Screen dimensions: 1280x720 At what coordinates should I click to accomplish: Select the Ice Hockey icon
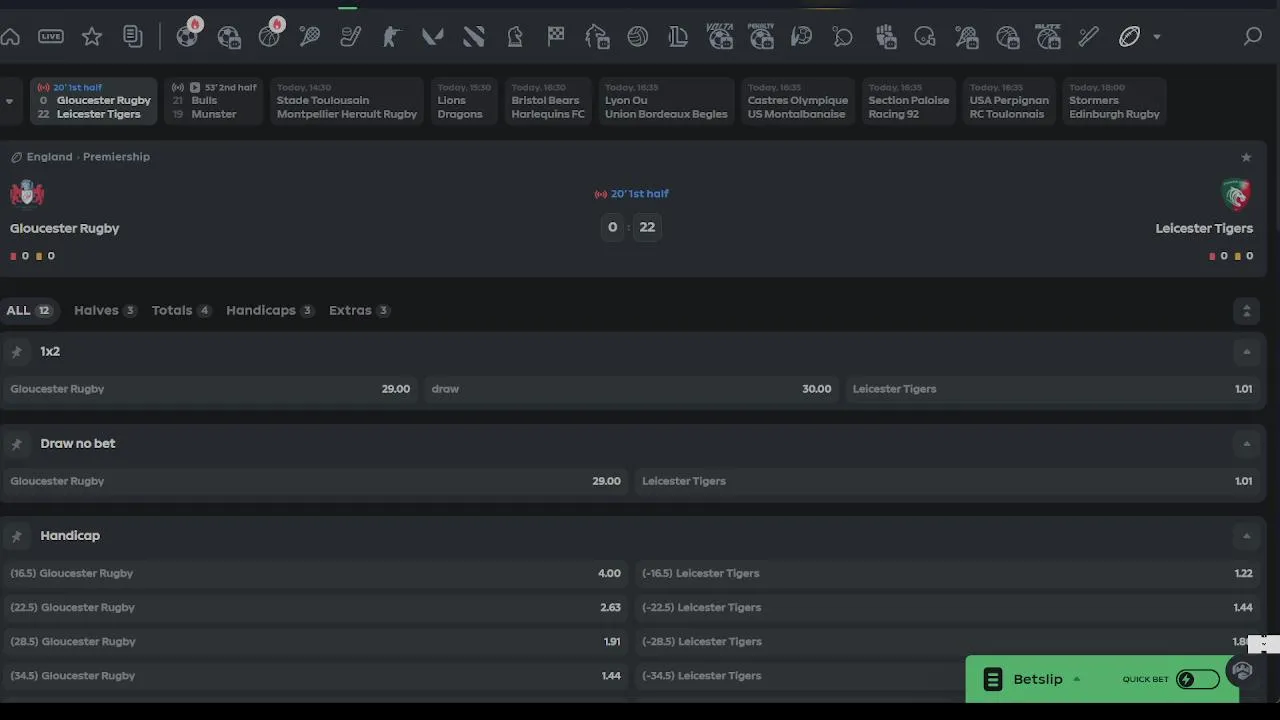click(x=351, y=37)
